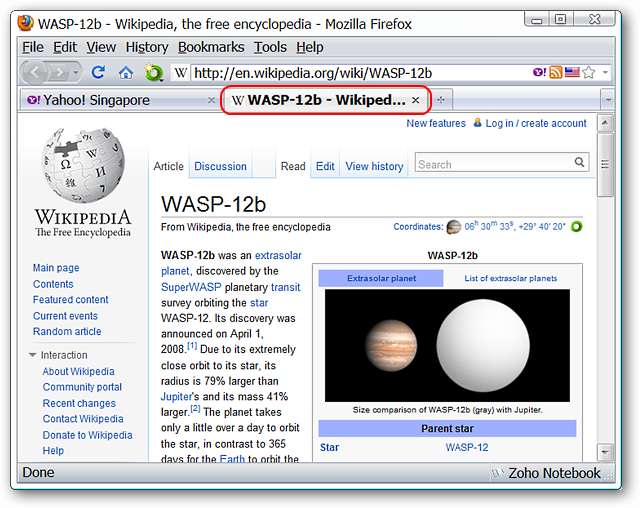Viewport: 640px width, 508px height.
Task: Select the Article tab
Action: (x=169, y=166)
